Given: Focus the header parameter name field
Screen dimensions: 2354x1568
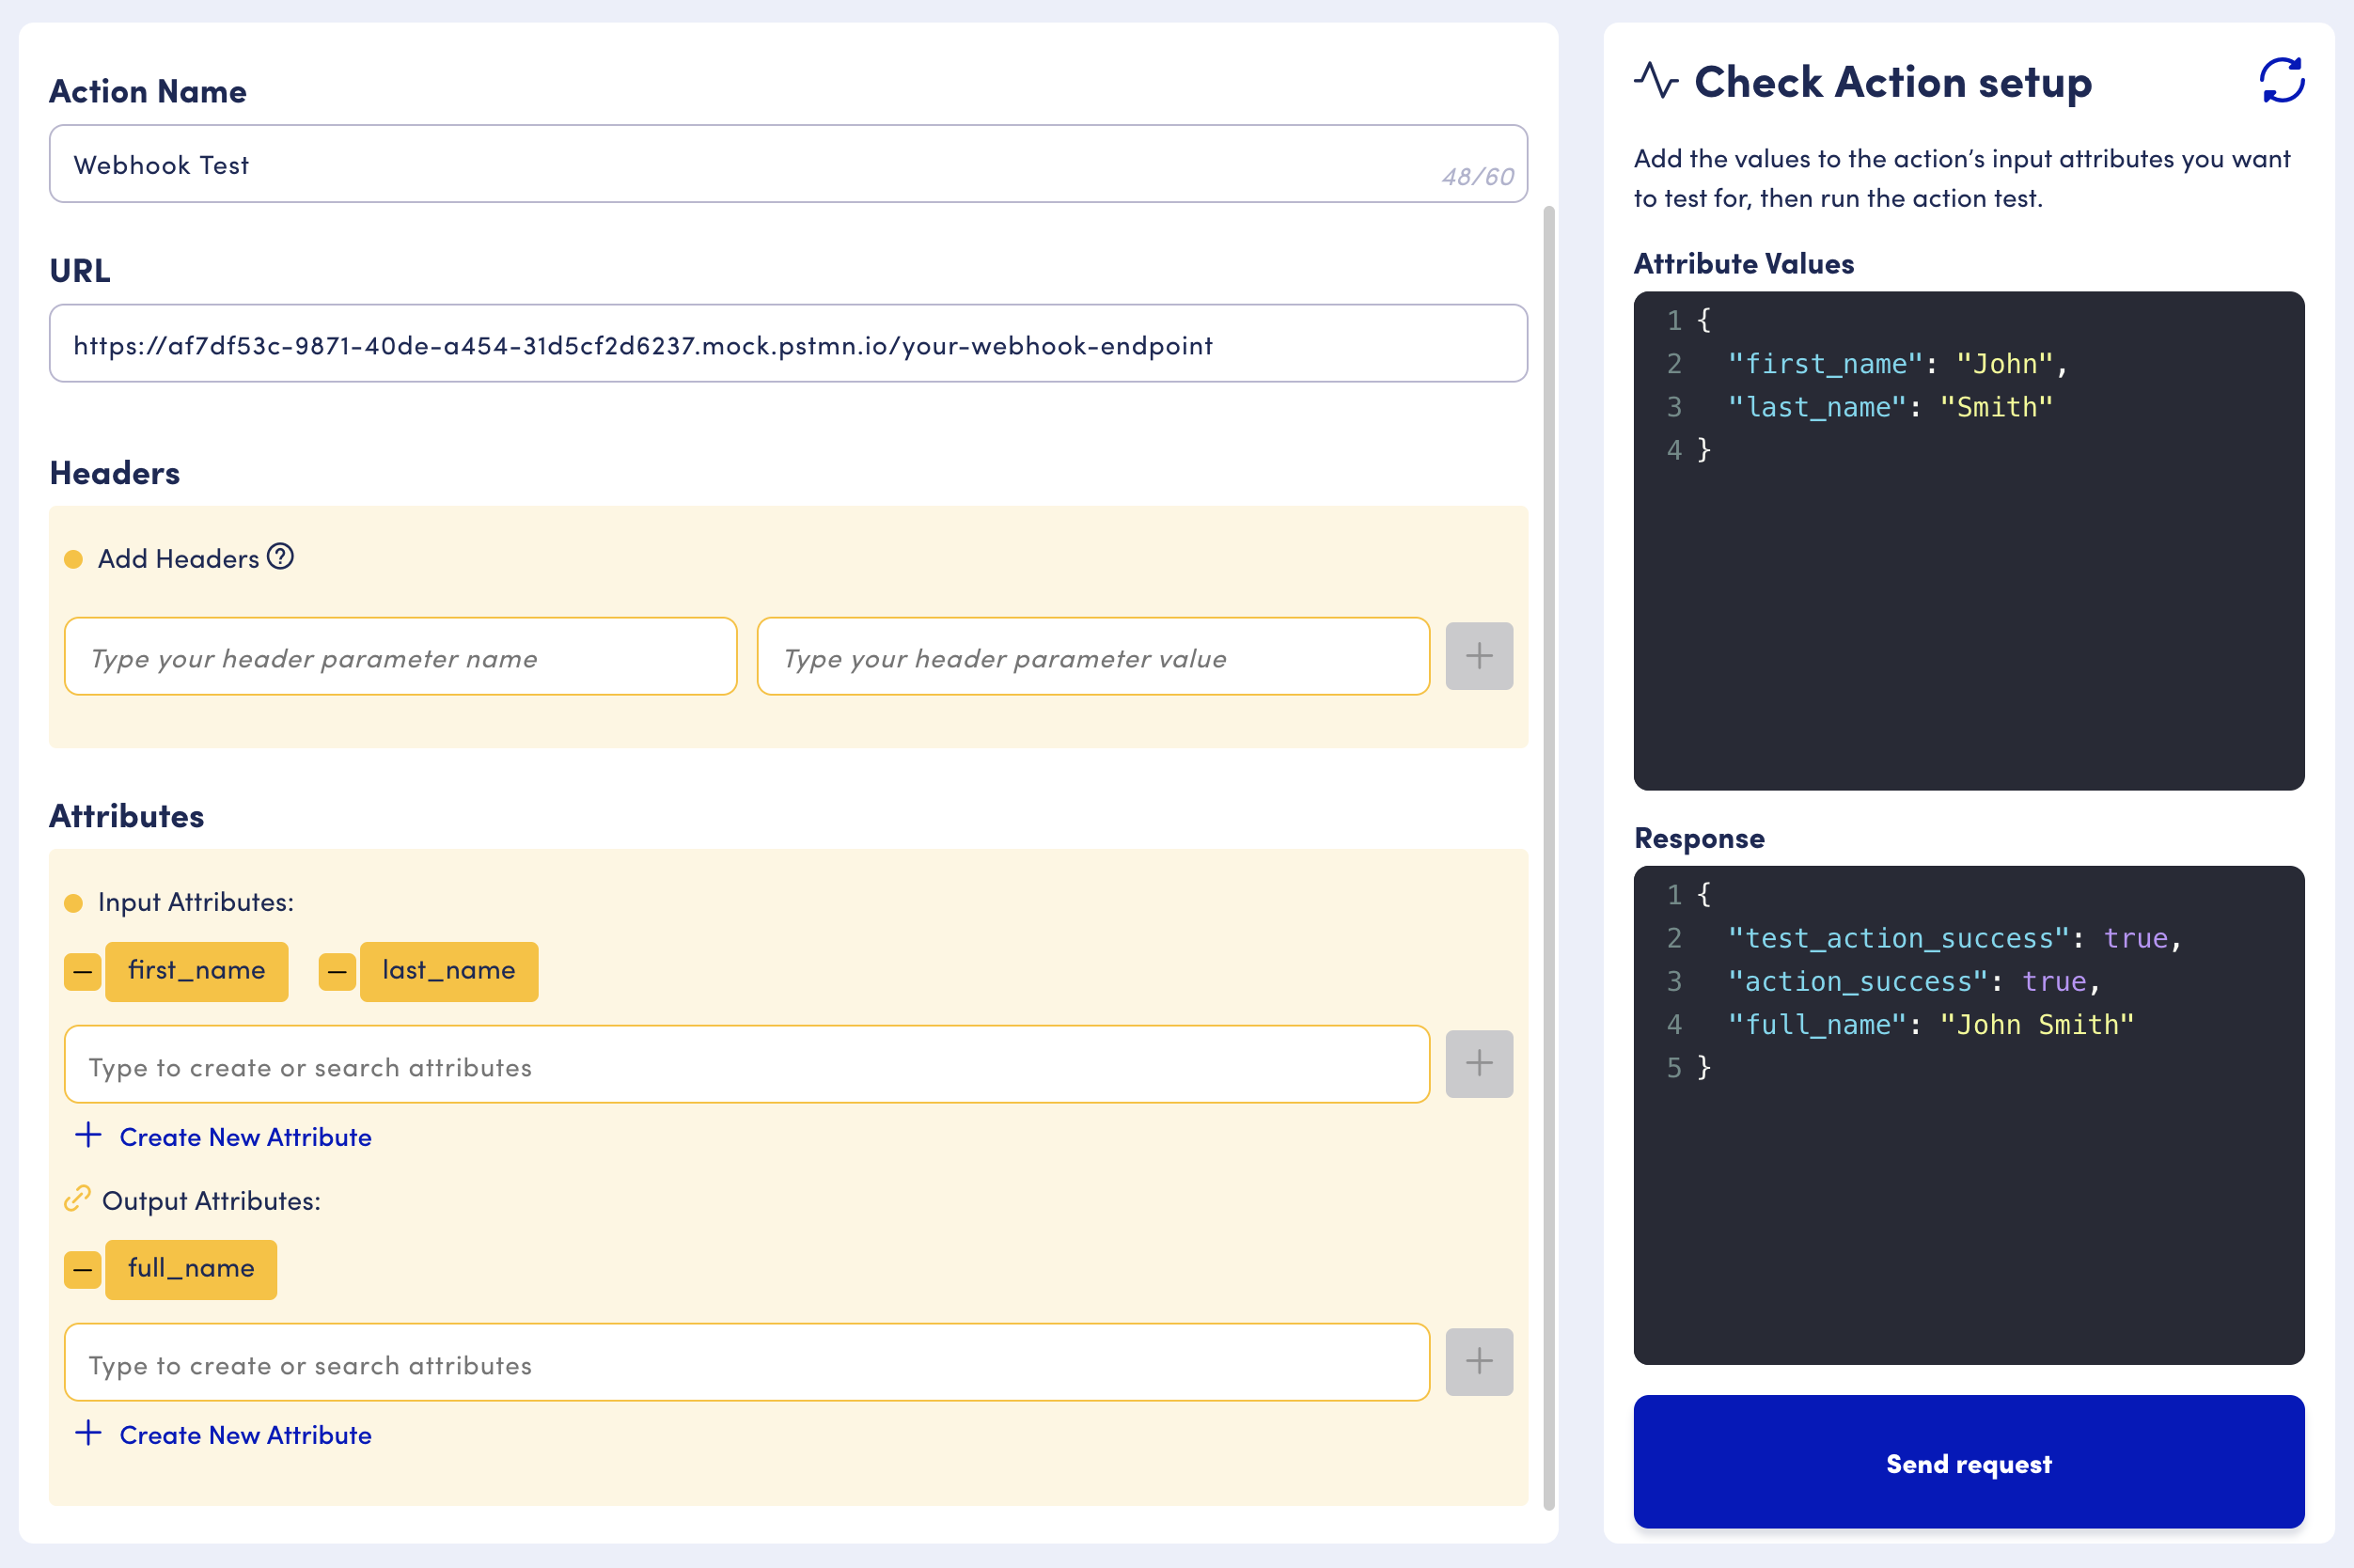Looking at the screenshot, I should coord(400,657).
